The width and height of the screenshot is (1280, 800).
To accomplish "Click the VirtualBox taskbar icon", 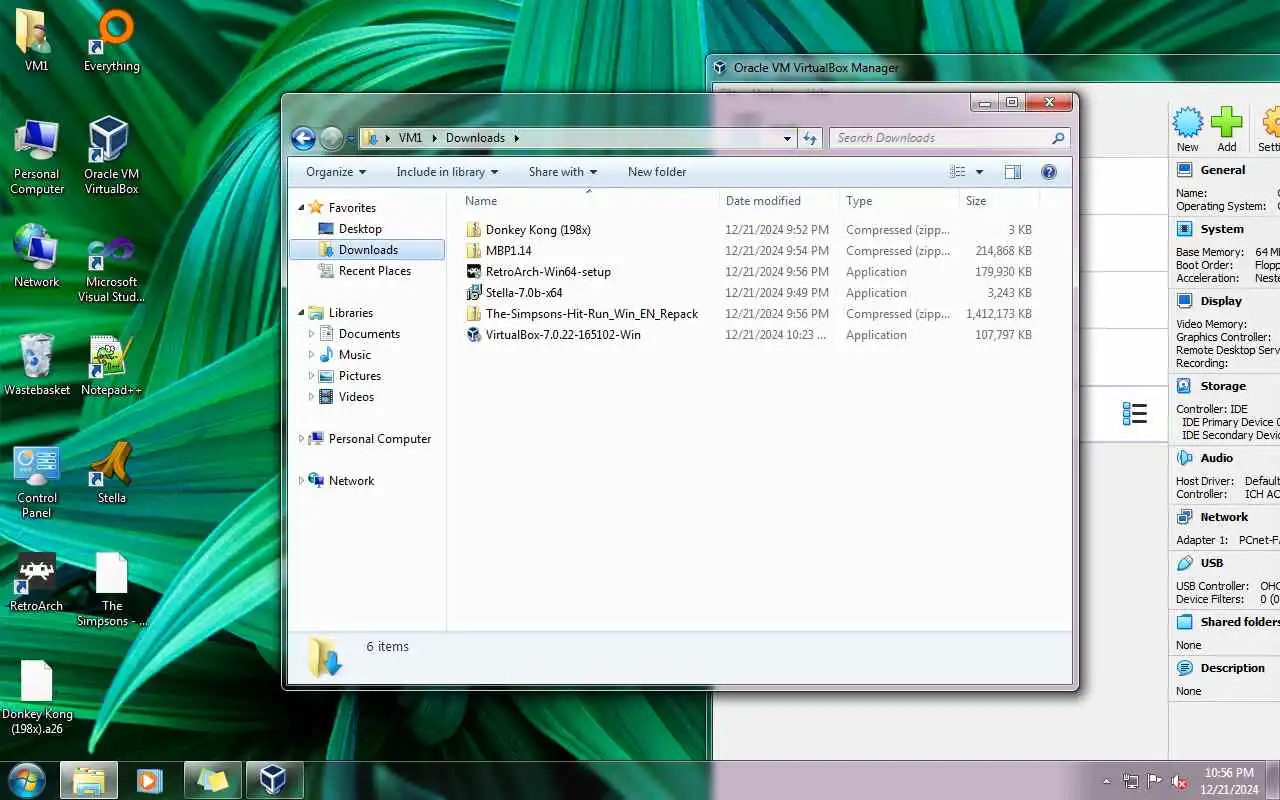I will (x=273, y=780).
